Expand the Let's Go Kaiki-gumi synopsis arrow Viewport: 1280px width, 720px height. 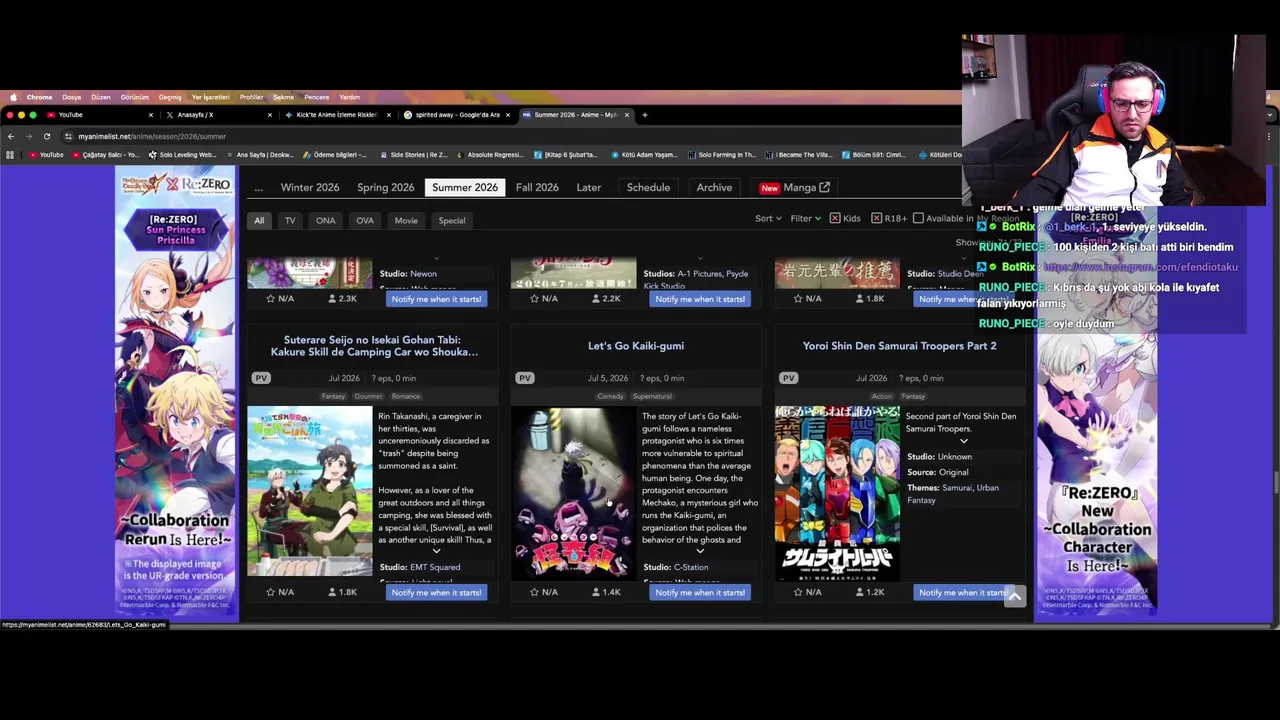coord(700,551)
